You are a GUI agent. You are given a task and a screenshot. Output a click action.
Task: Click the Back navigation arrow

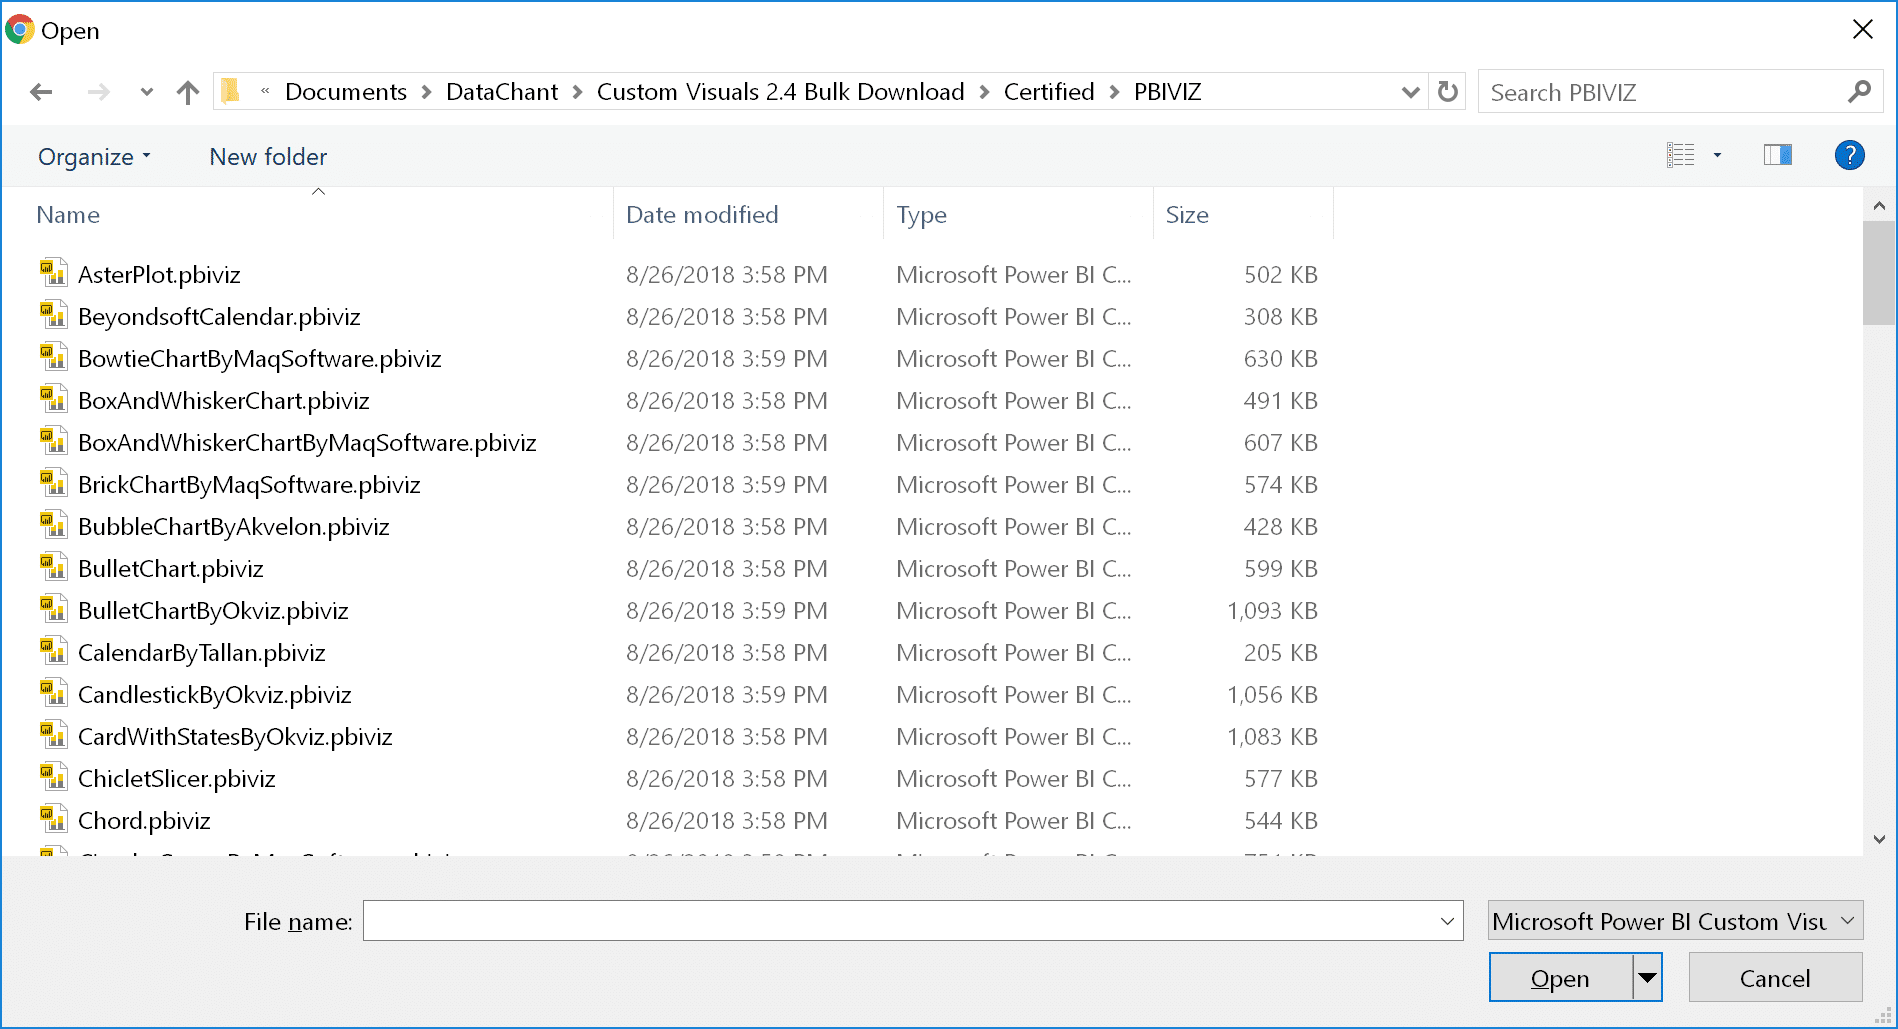41,92
